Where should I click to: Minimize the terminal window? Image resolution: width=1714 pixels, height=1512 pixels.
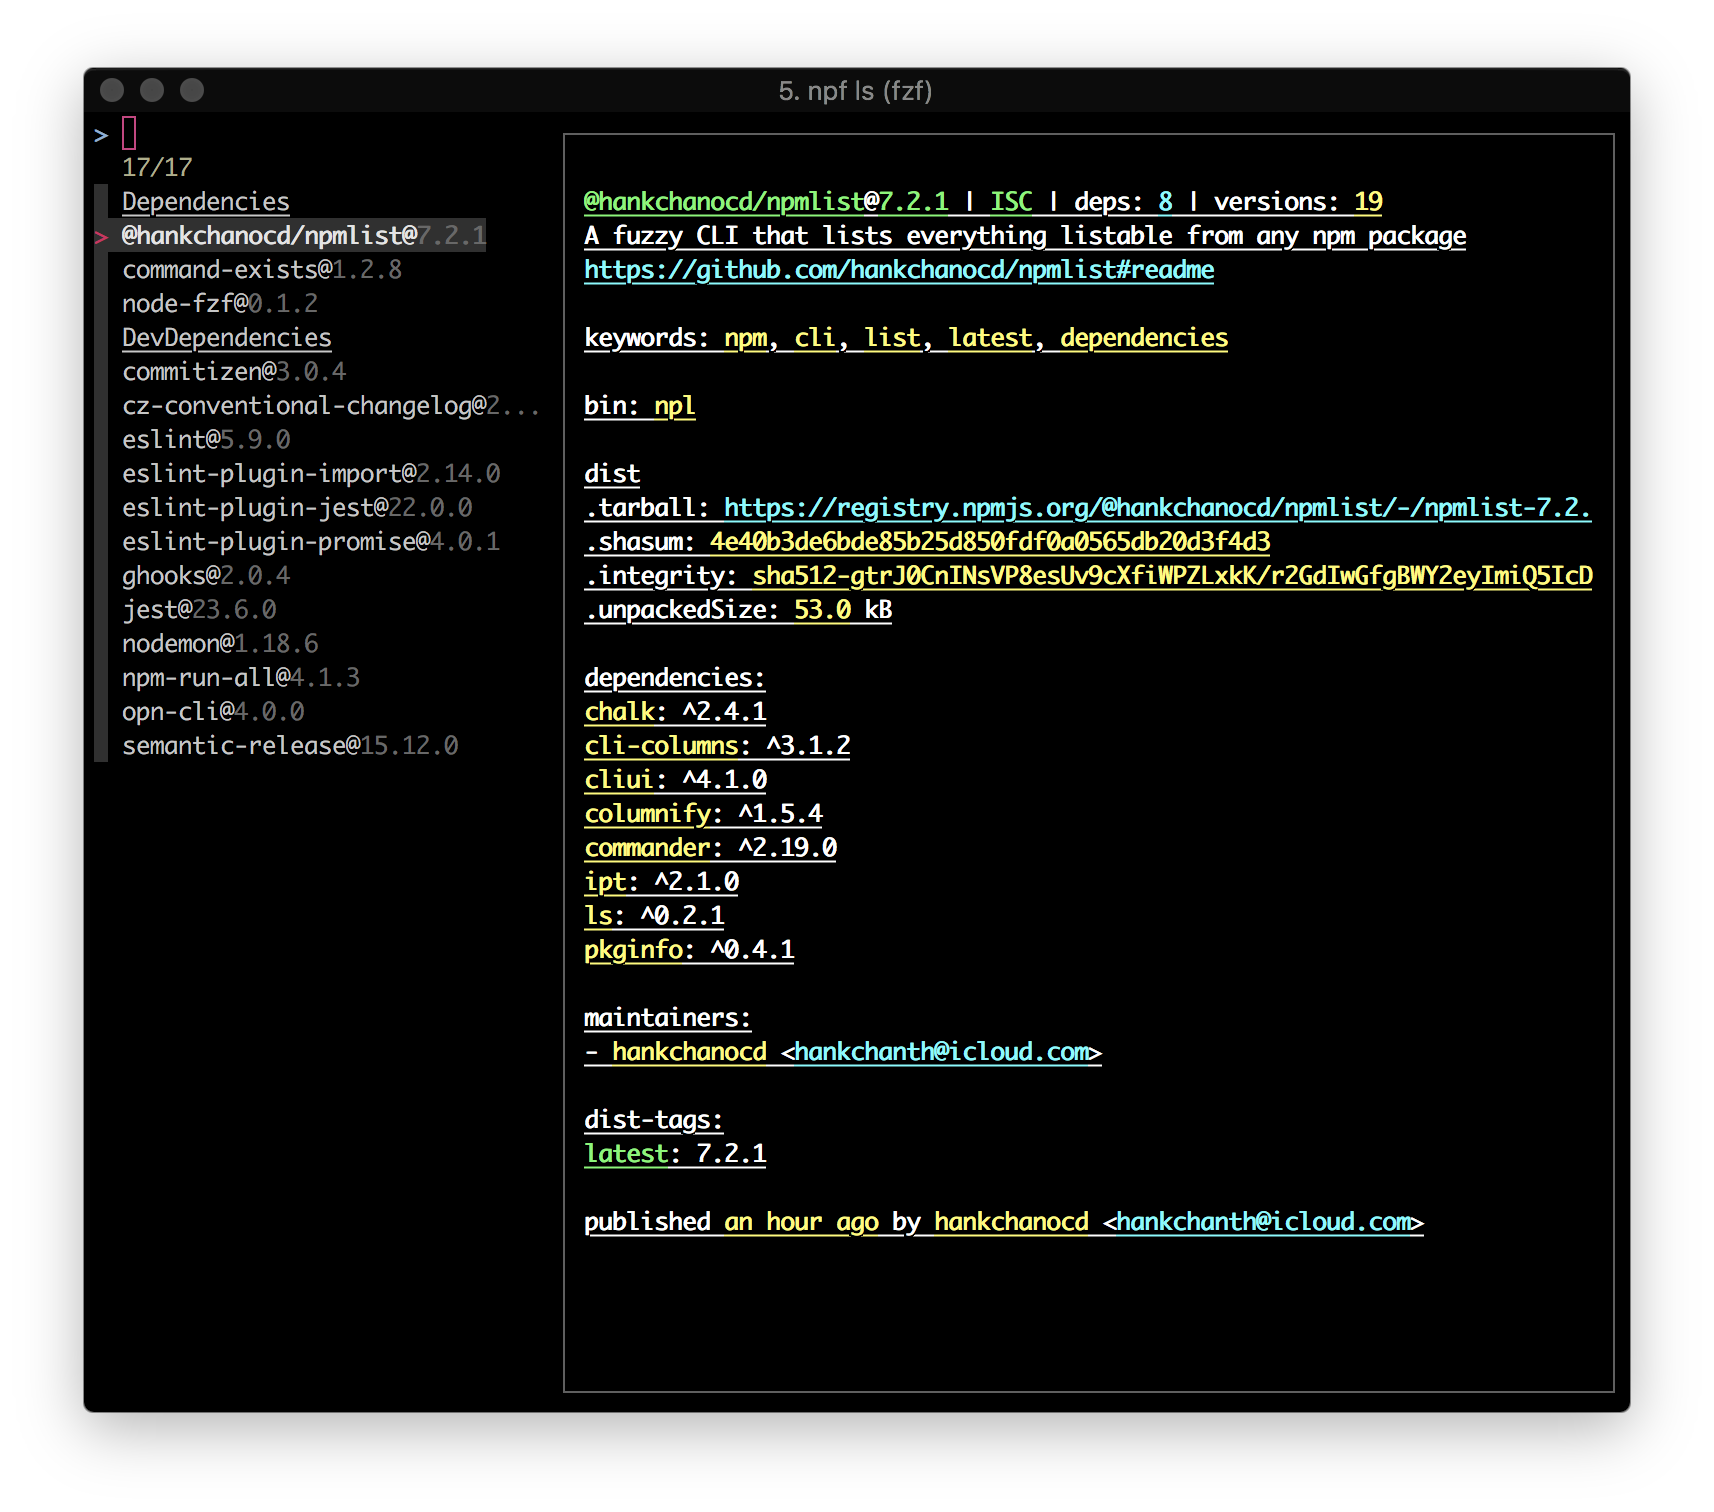click(x=152, y=90)
